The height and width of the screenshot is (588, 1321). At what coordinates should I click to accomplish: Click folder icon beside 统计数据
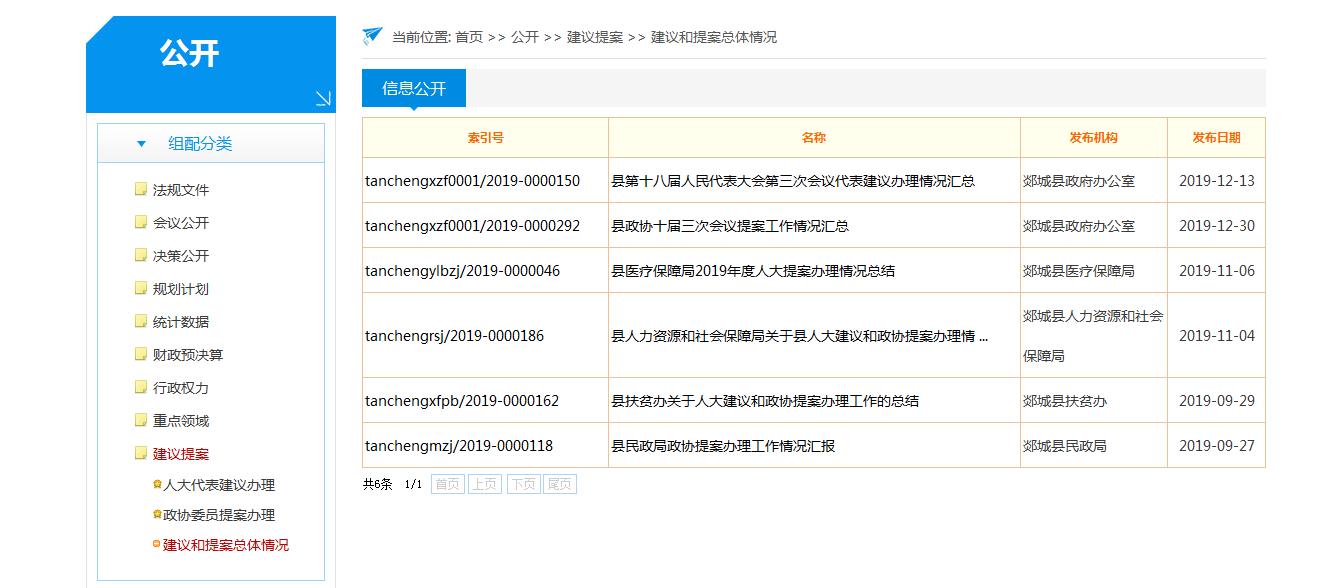141,322
